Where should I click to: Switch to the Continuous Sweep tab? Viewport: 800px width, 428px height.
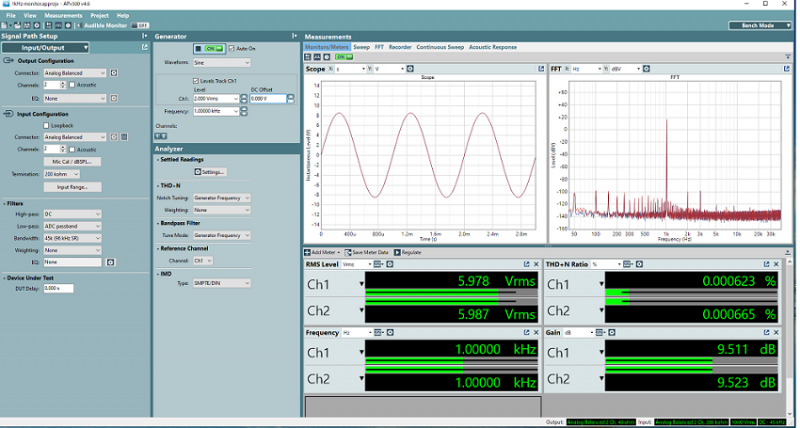pos(440,47)
